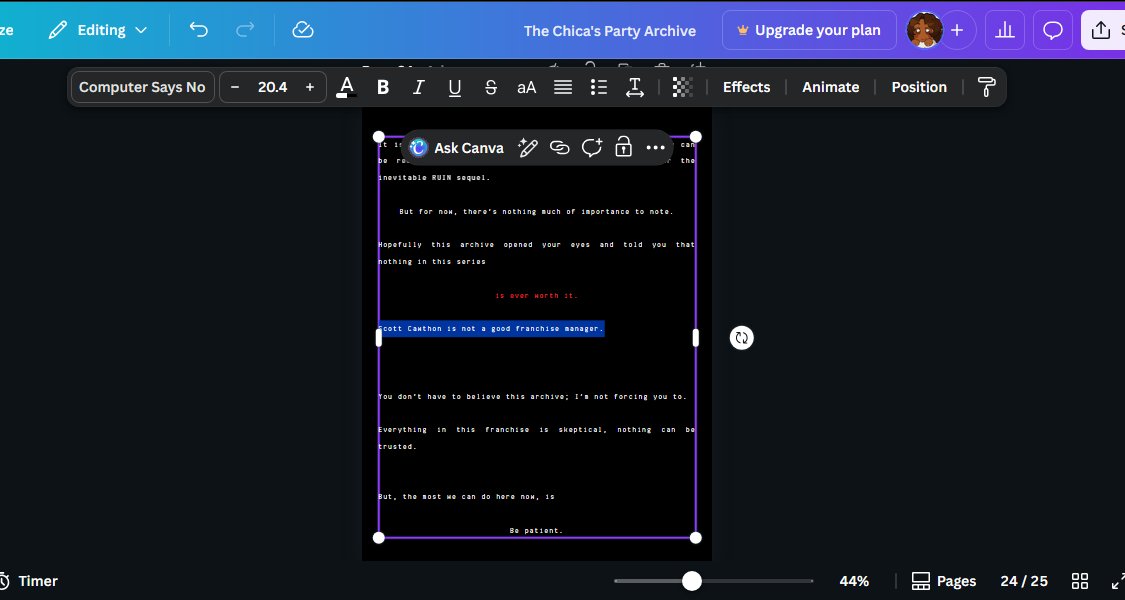Viewport: 1125px width, 600px height.
Task: Click the line 'inevitable RUIN sequel.'
Action: pos(434,177)
